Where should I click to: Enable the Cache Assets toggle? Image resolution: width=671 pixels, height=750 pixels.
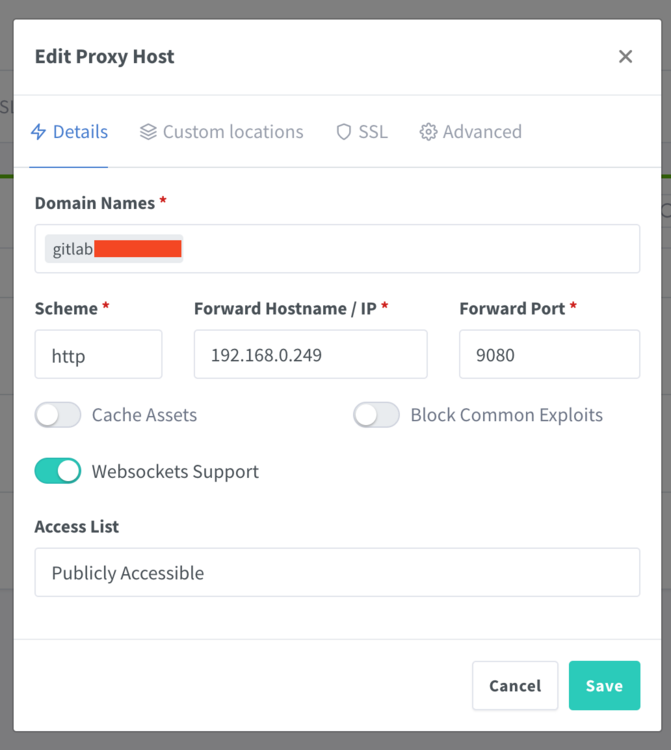58,415
